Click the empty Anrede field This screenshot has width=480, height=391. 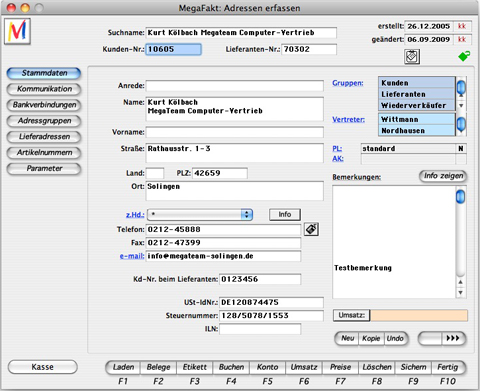click(x=235, y=86)
